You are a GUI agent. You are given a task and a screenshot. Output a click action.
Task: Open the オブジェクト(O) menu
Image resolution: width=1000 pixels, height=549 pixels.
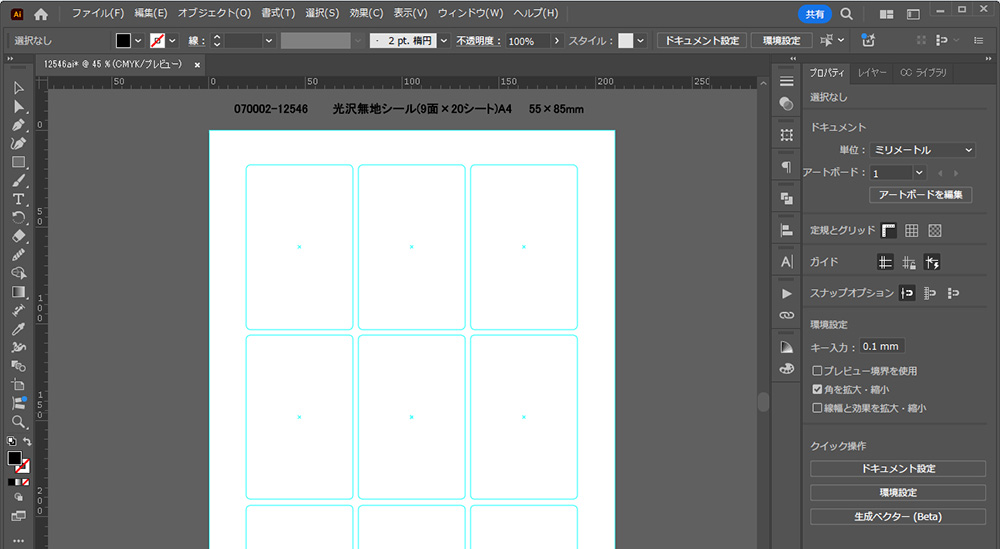point(214,14)
